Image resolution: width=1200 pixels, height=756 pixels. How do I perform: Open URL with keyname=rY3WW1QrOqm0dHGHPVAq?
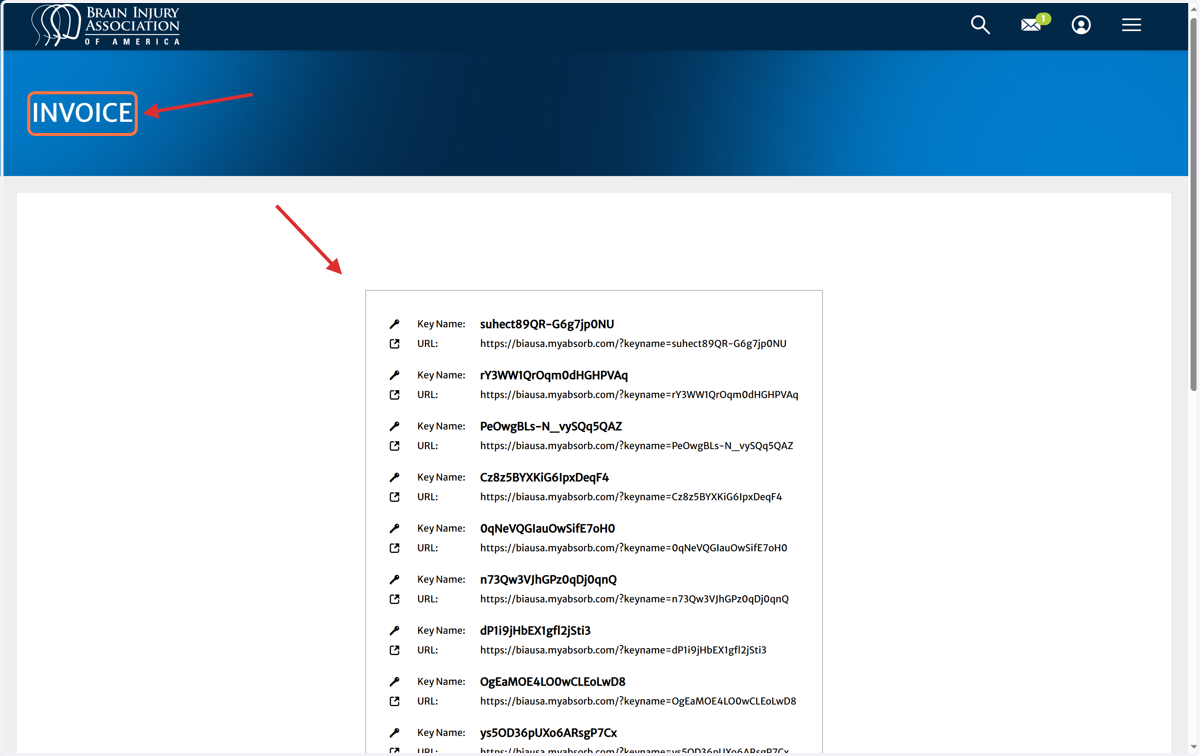[639, 394]
